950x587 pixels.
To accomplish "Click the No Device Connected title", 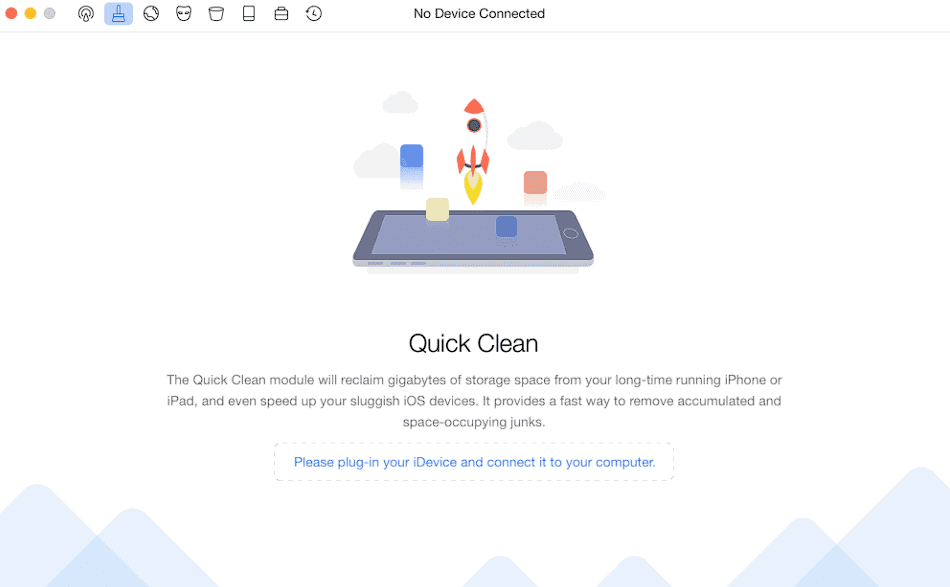I will pos(479,13).
